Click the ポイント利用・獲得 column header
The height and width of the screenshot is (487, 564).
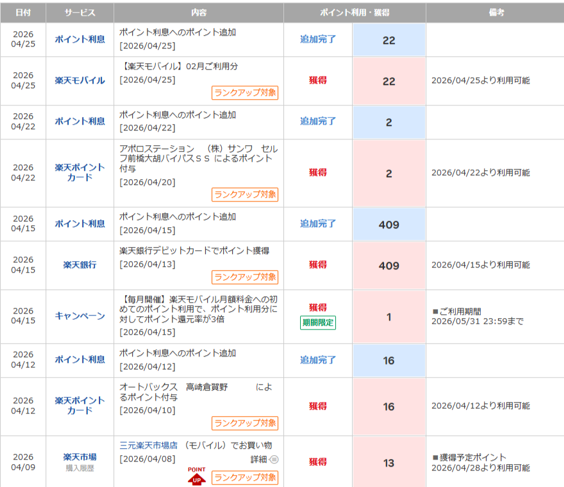(355, 13)
